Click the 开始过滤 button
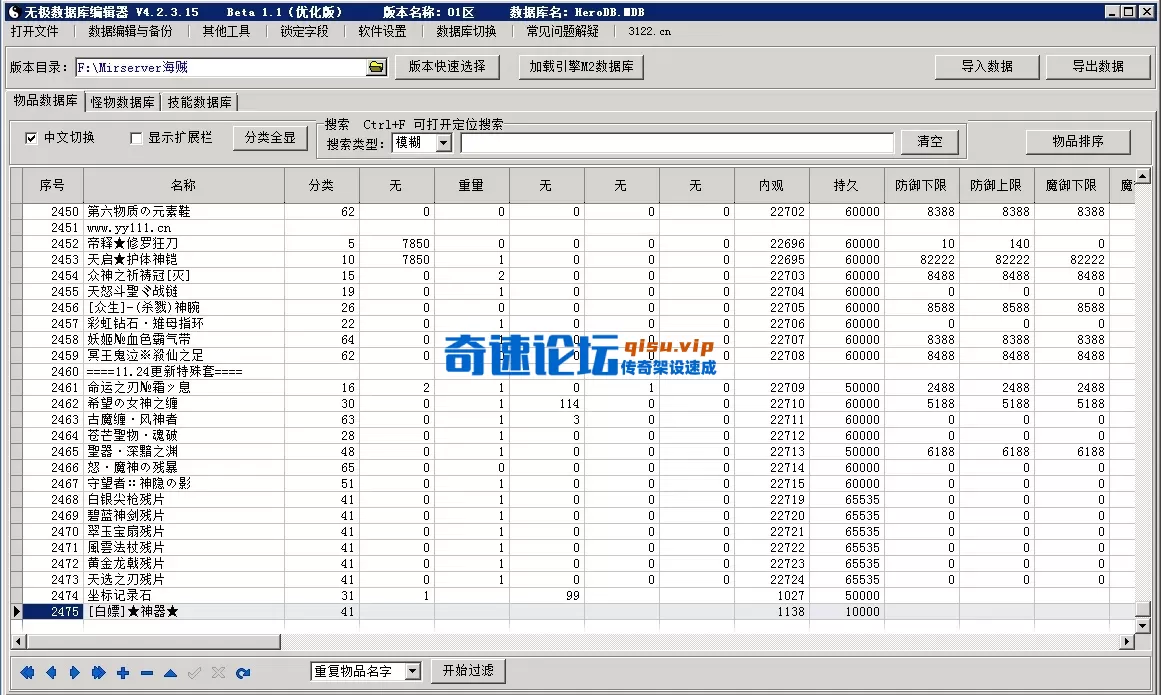1161x695 pixels. click(x=467, y=672)
